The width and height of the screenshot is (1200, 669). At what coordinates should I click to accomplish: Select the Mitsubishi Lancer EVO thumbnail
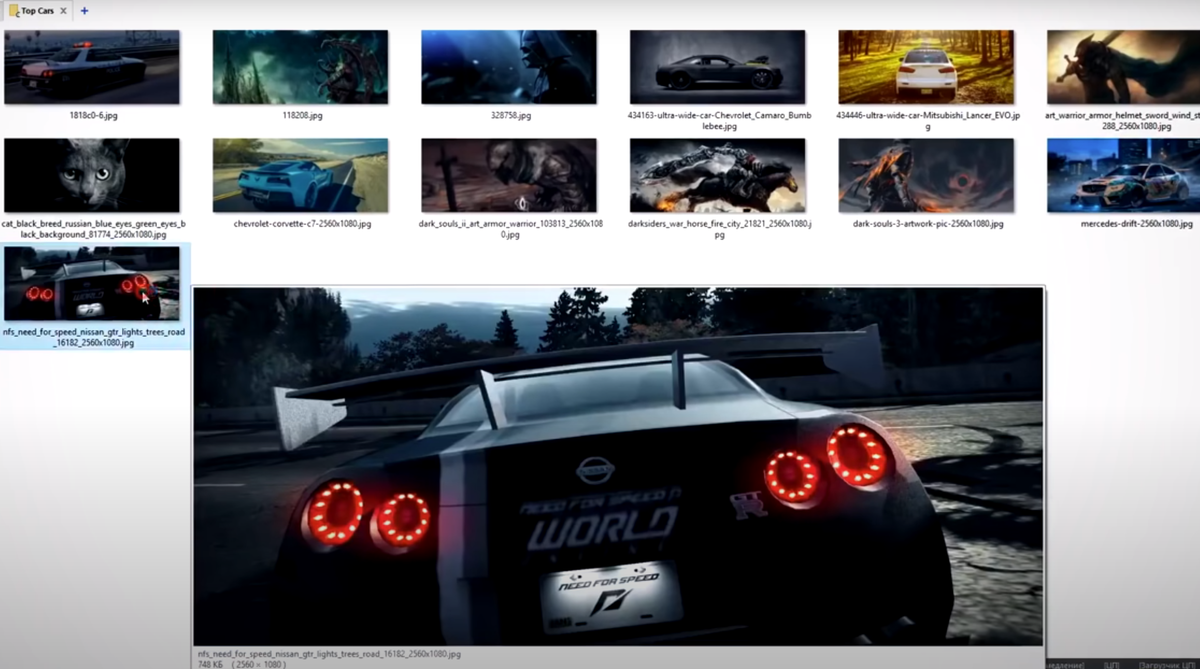pos(926,67)
